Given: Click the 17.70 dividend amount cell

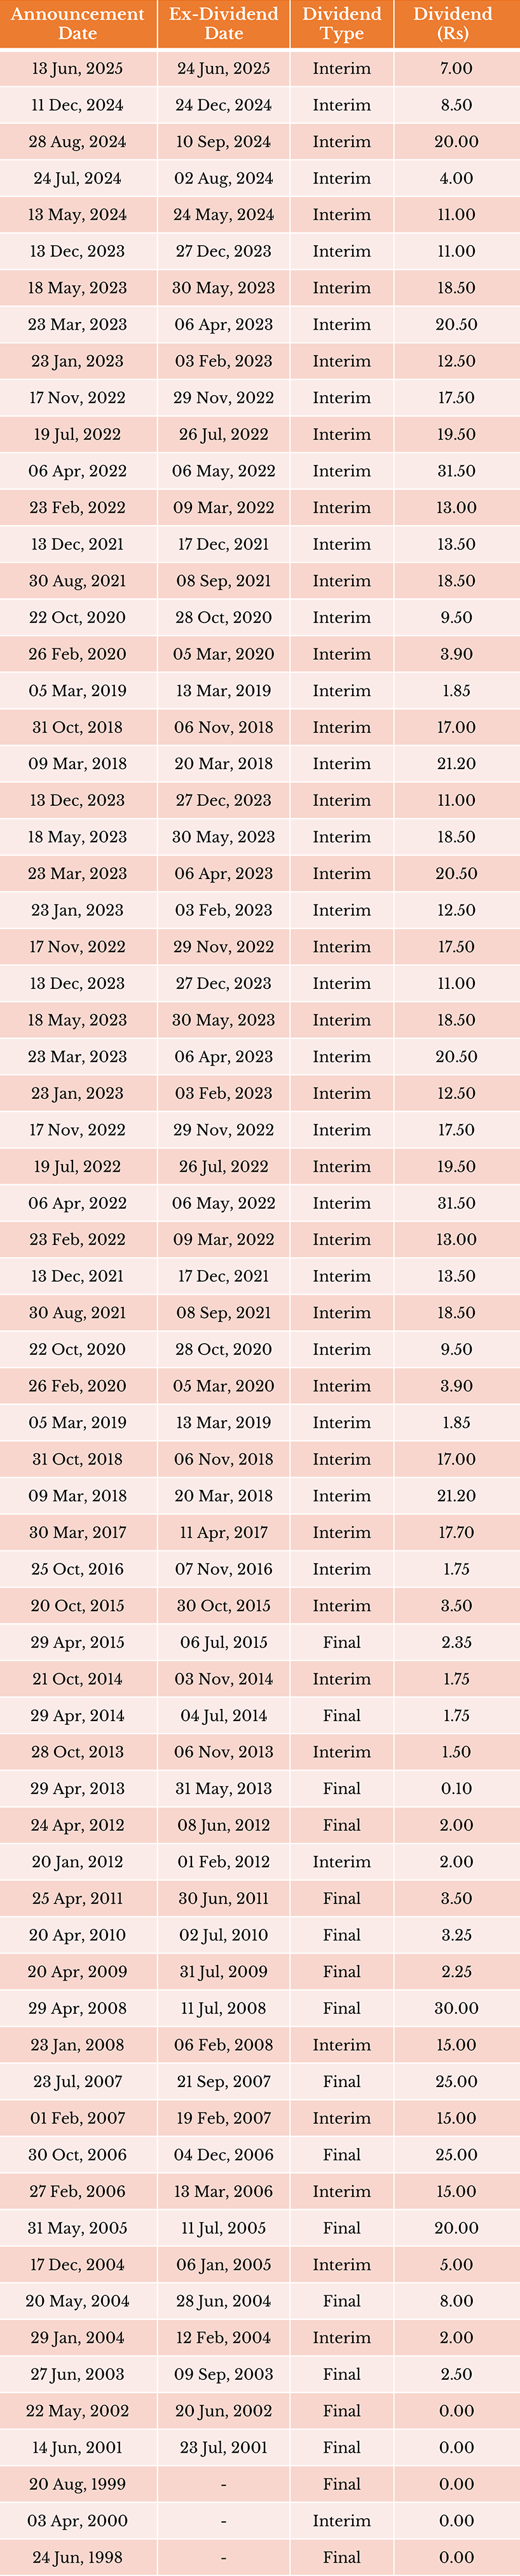Looking at the screenshot, I should [x=456, y=1533].
